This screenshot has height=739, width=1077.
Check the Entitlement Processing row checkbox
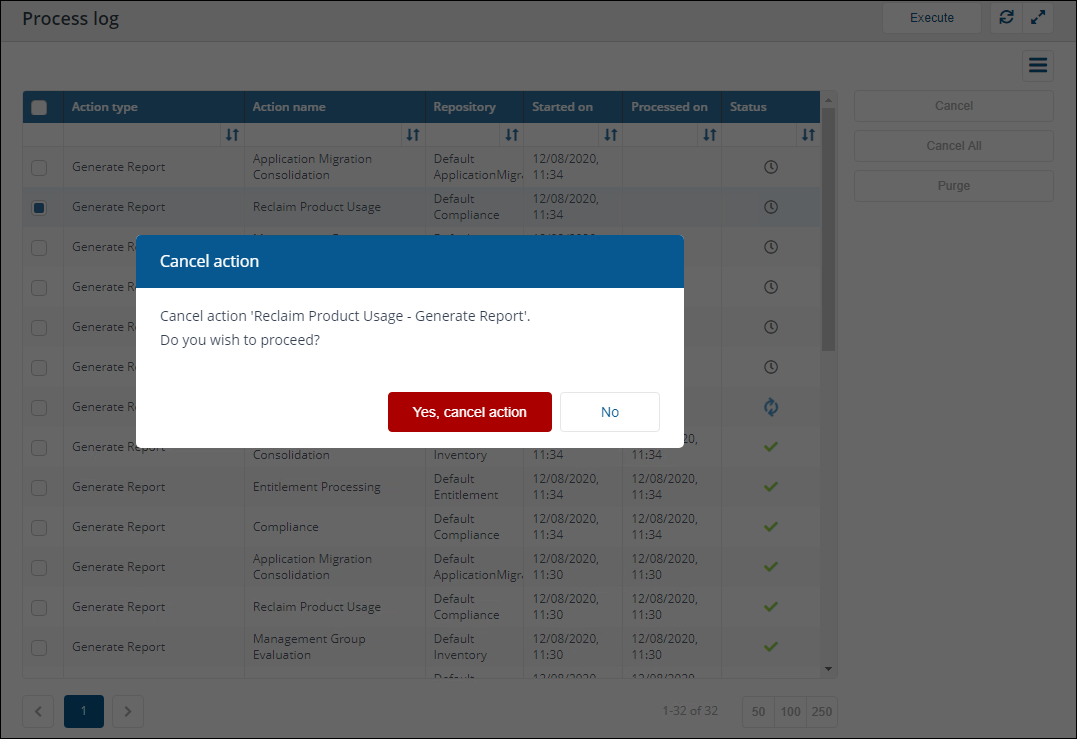tap(39, 488)
